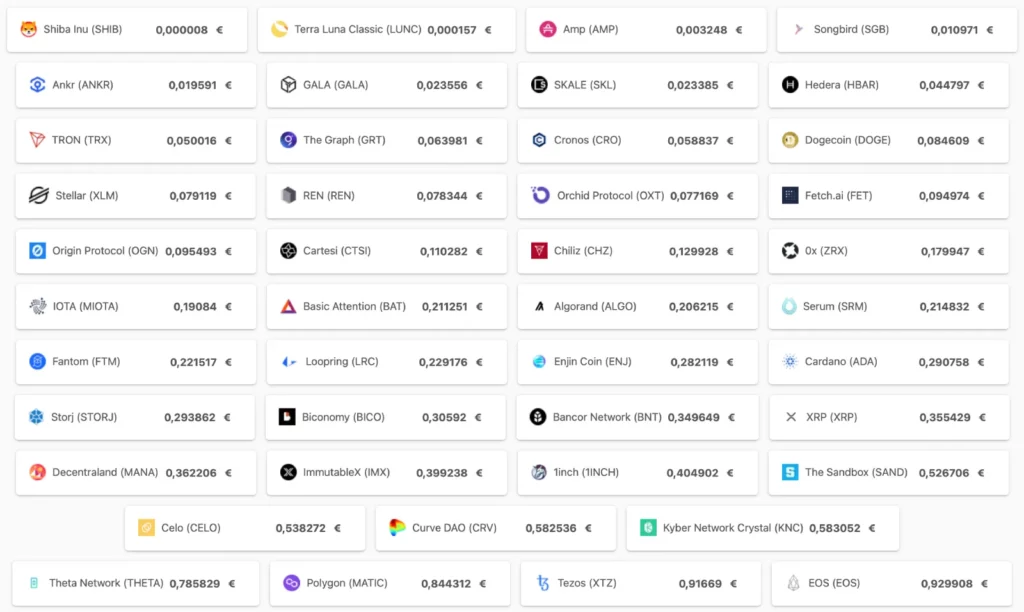Click the SKALE (SKL) icon
Image resolution: width=1024 pixels, height=612 pixels.
[x=539, y=85]
